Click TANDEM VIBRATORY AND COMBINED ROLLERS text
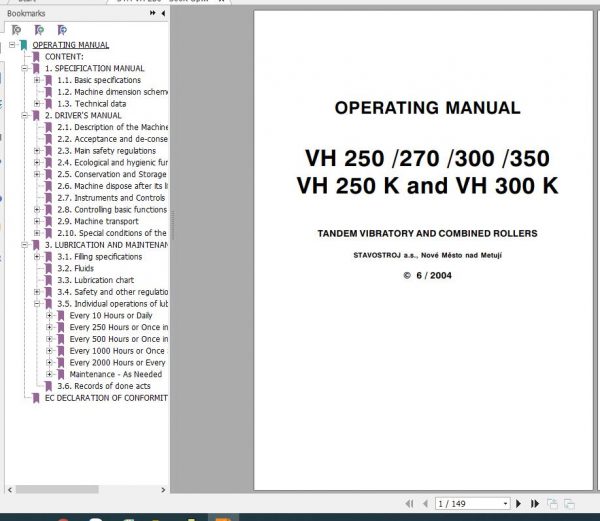Viewport: 600px width, 521px height. click(427, 233)
